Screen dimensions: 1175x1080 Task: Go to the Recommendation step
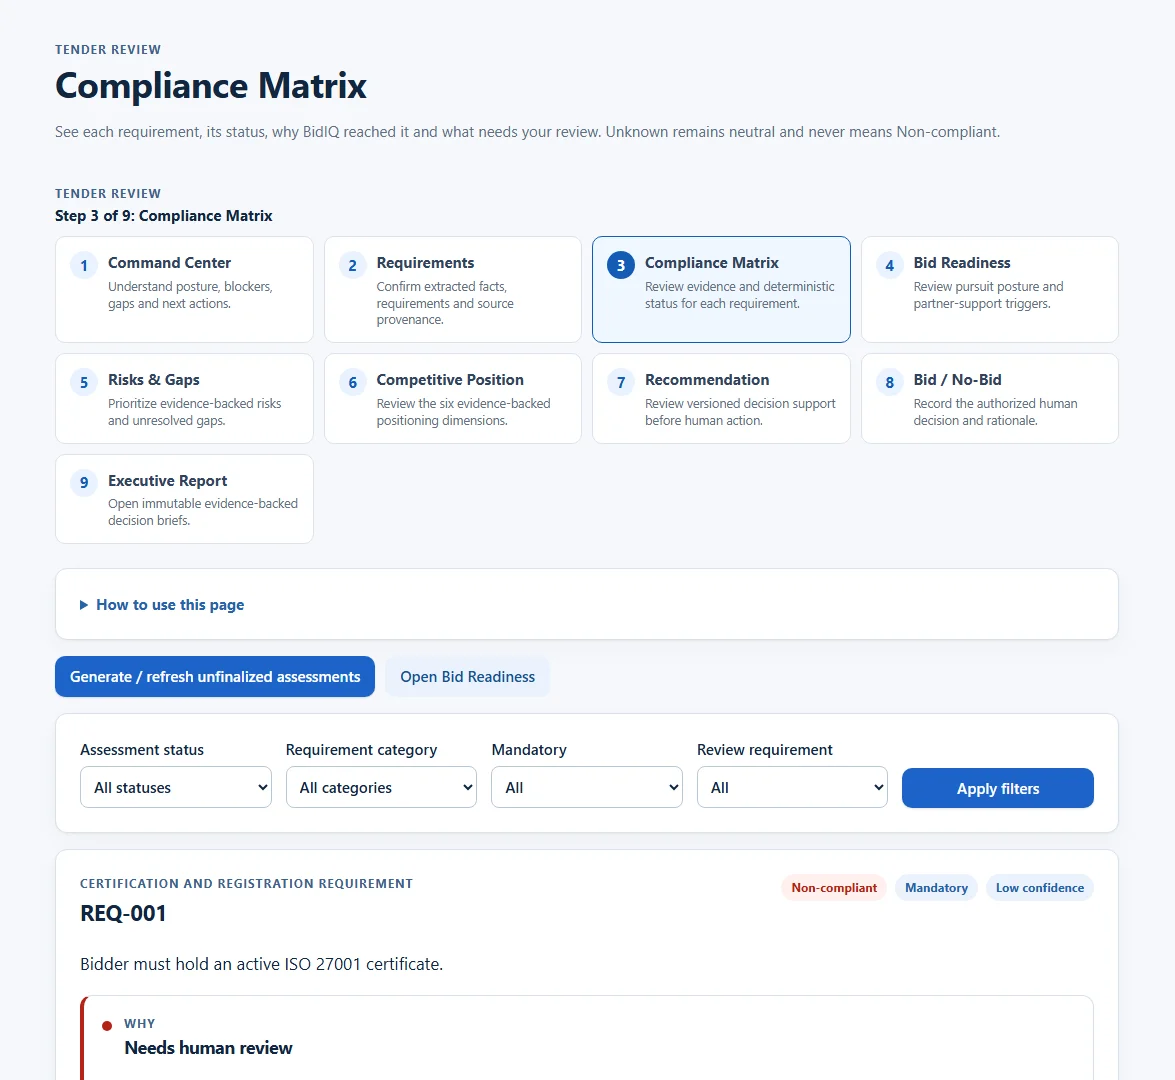[x=721, y=399]
